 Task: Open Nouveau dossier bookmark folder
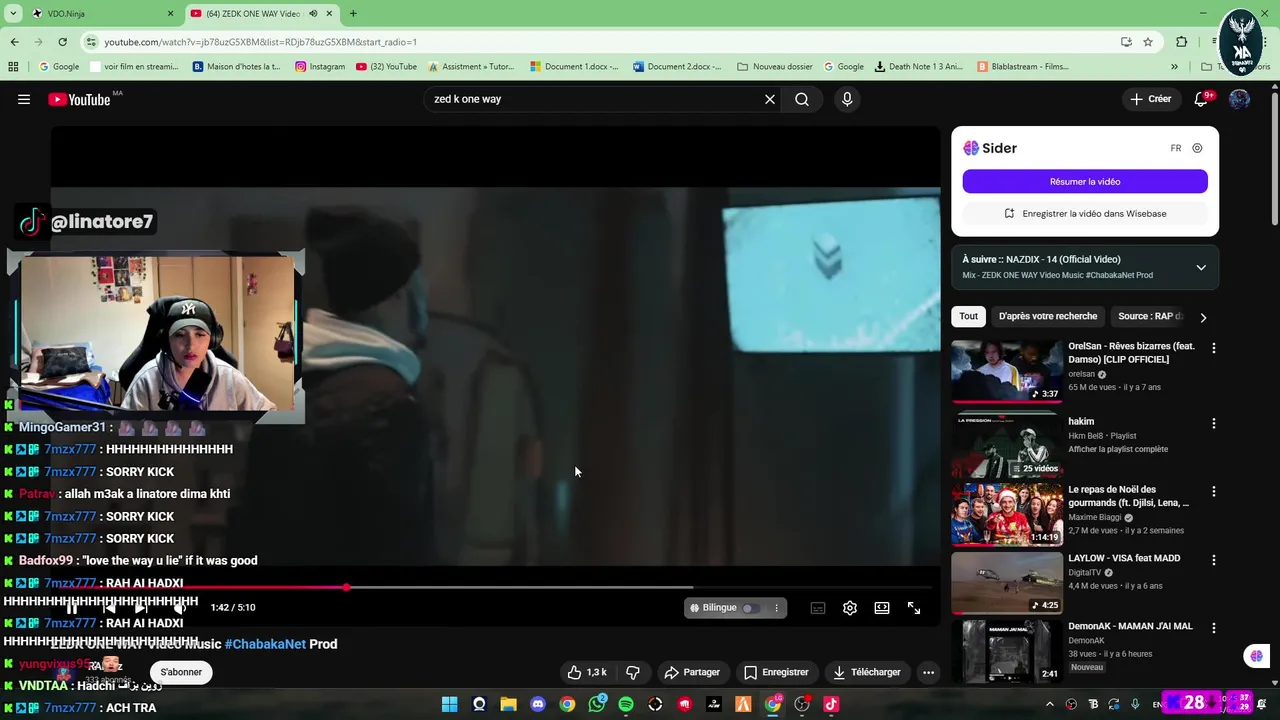click(775, 67)
